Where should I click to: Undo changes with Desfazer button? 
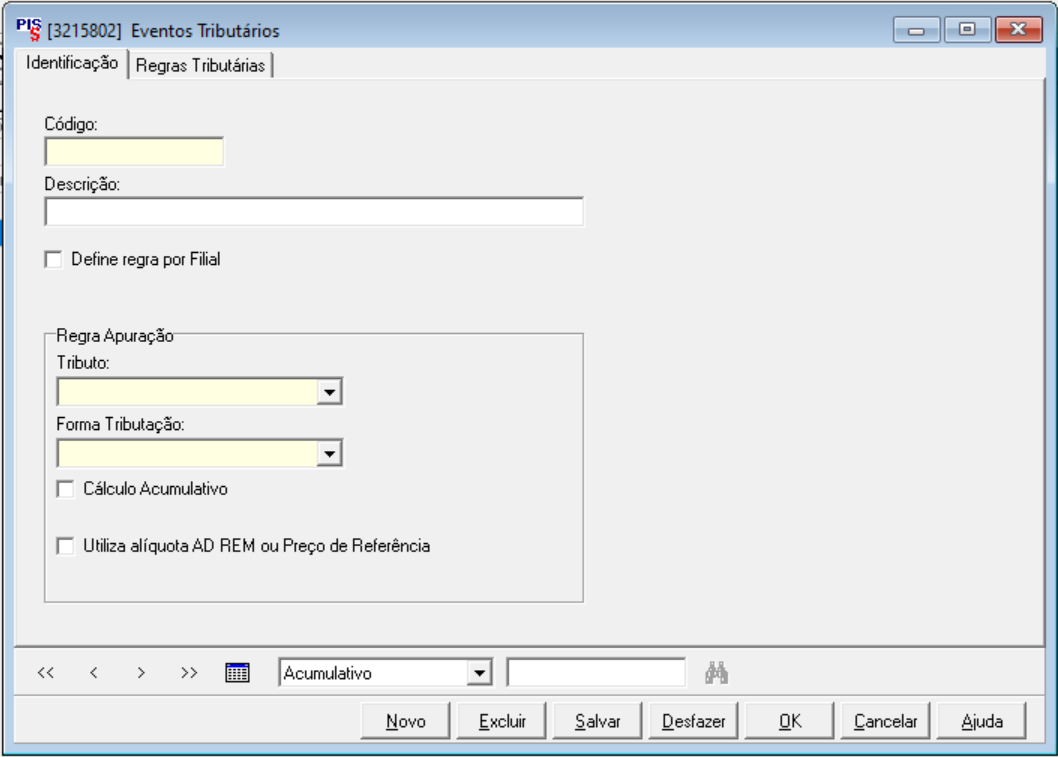click(694, 721)
